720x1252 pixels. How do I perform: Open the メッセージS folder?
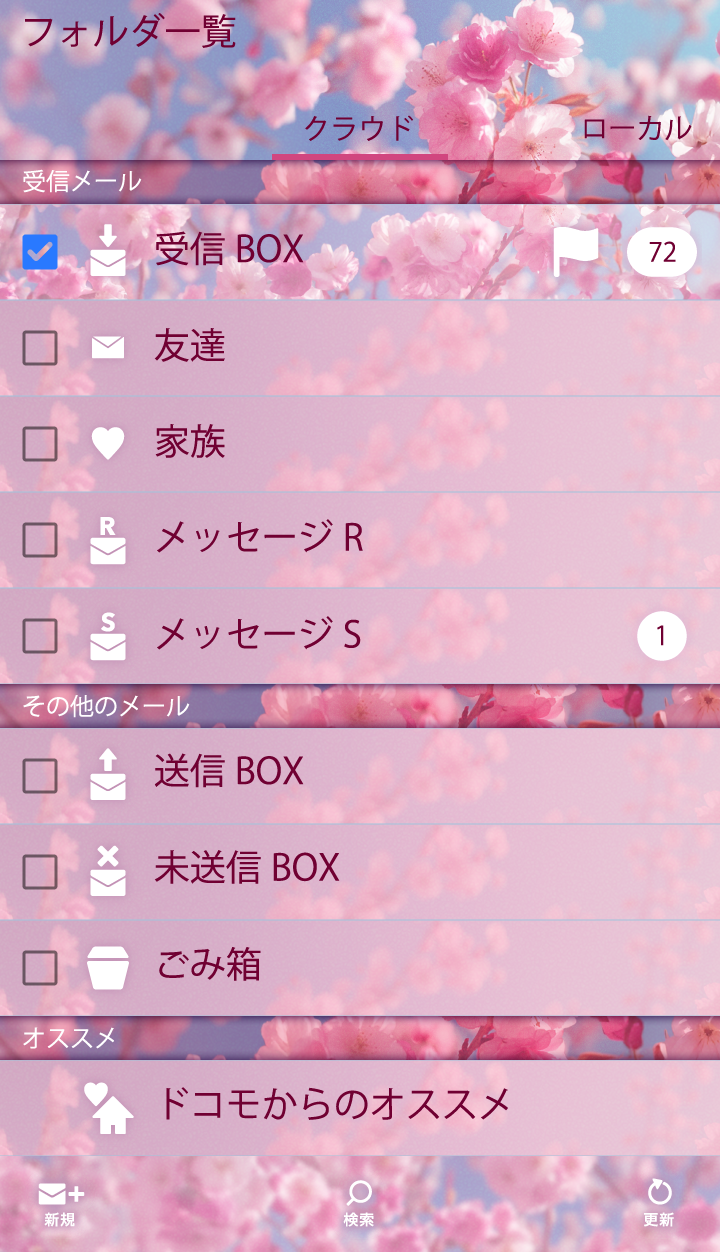258,635
